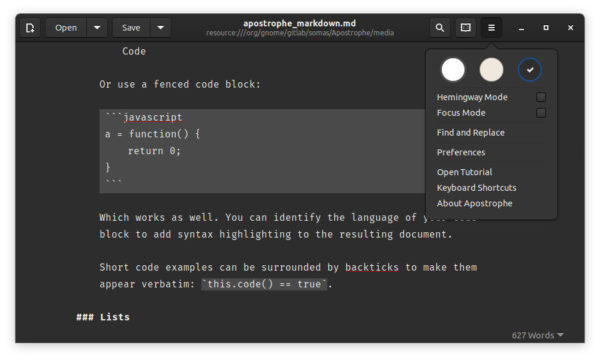
Task: Click the Focus Mode label
Action: [x=461, y=113]
